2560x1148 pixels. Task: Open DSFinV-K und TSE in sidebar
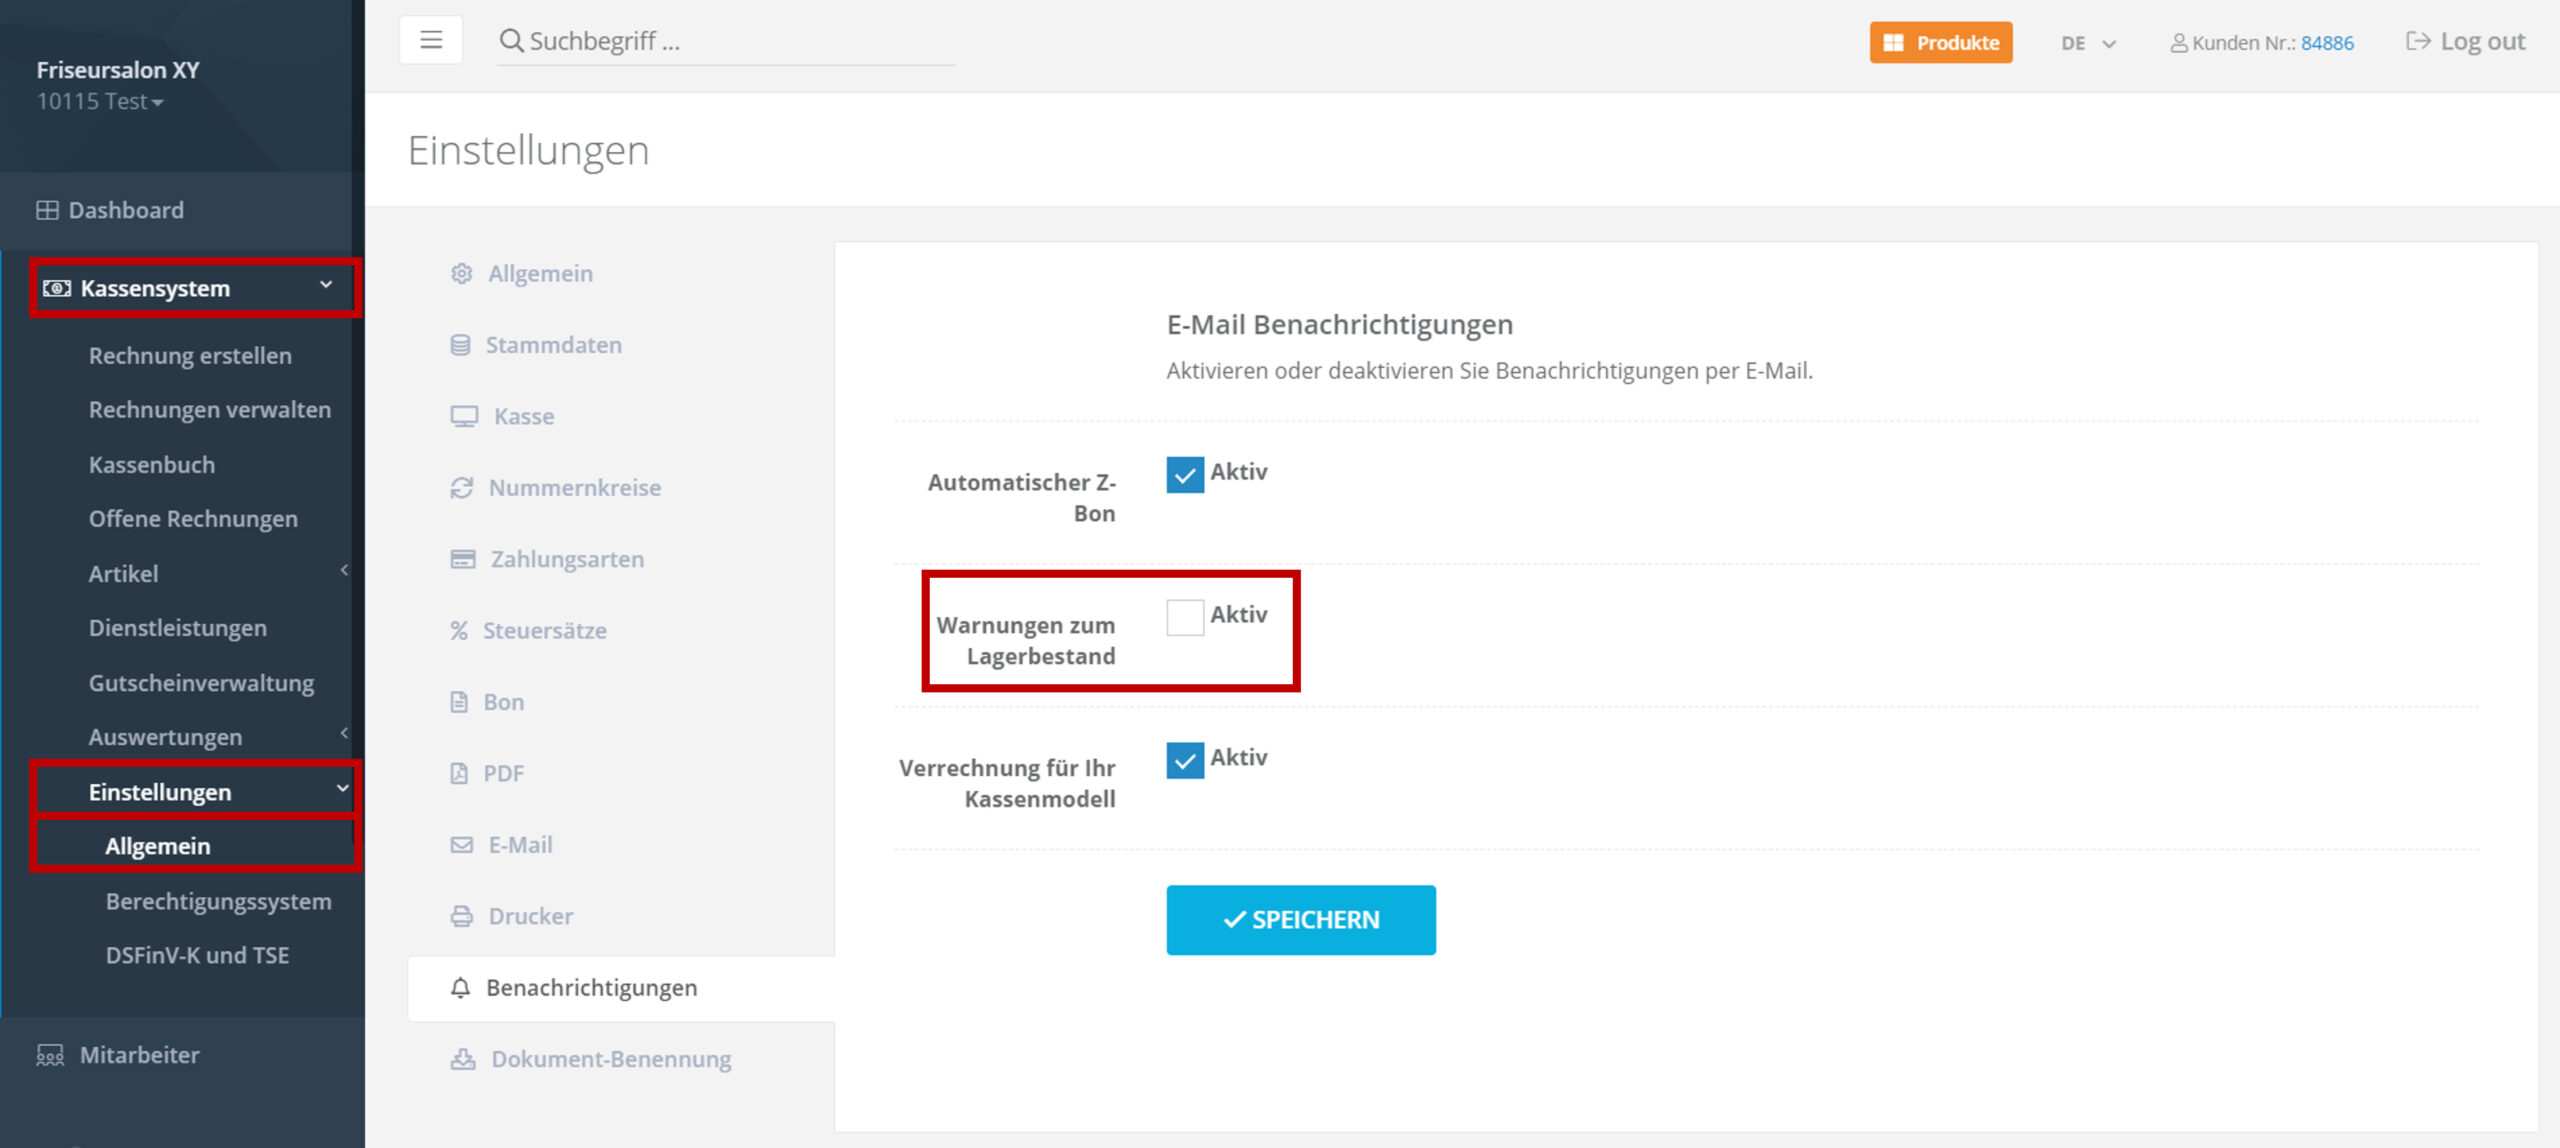coord(198,955)
